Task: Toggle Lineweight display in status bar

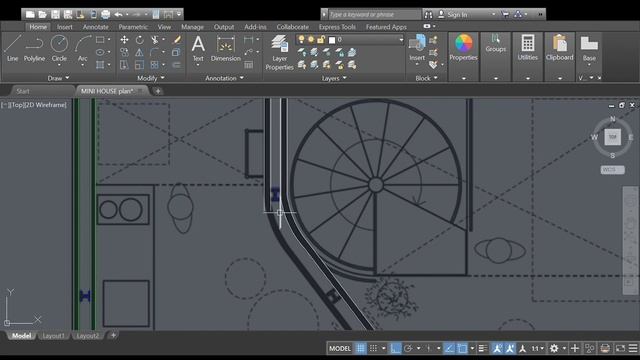Action: point(482,348)
